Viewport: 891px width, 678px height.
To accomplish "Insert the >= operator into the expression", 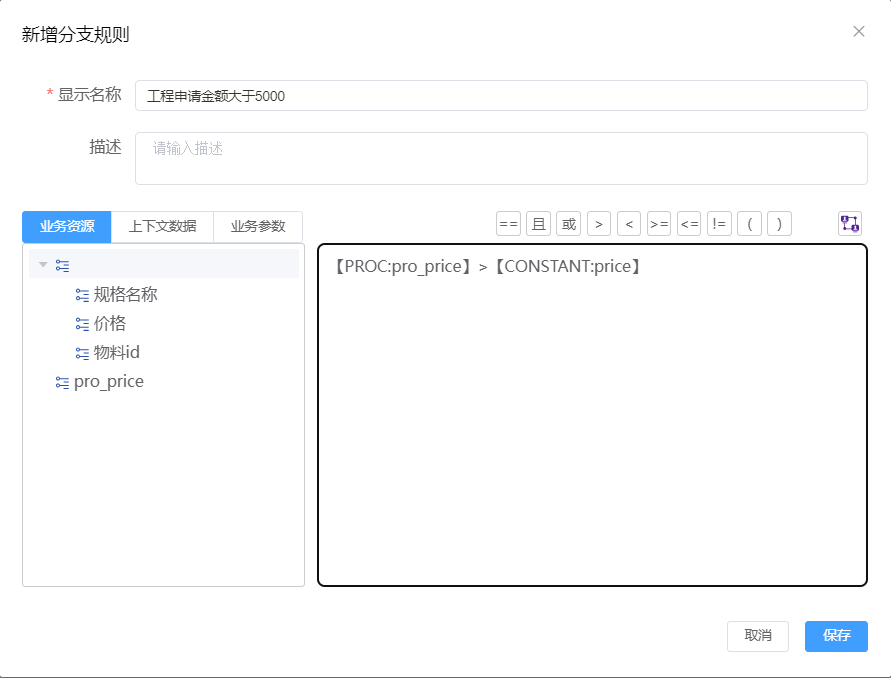I will (658, 223).
